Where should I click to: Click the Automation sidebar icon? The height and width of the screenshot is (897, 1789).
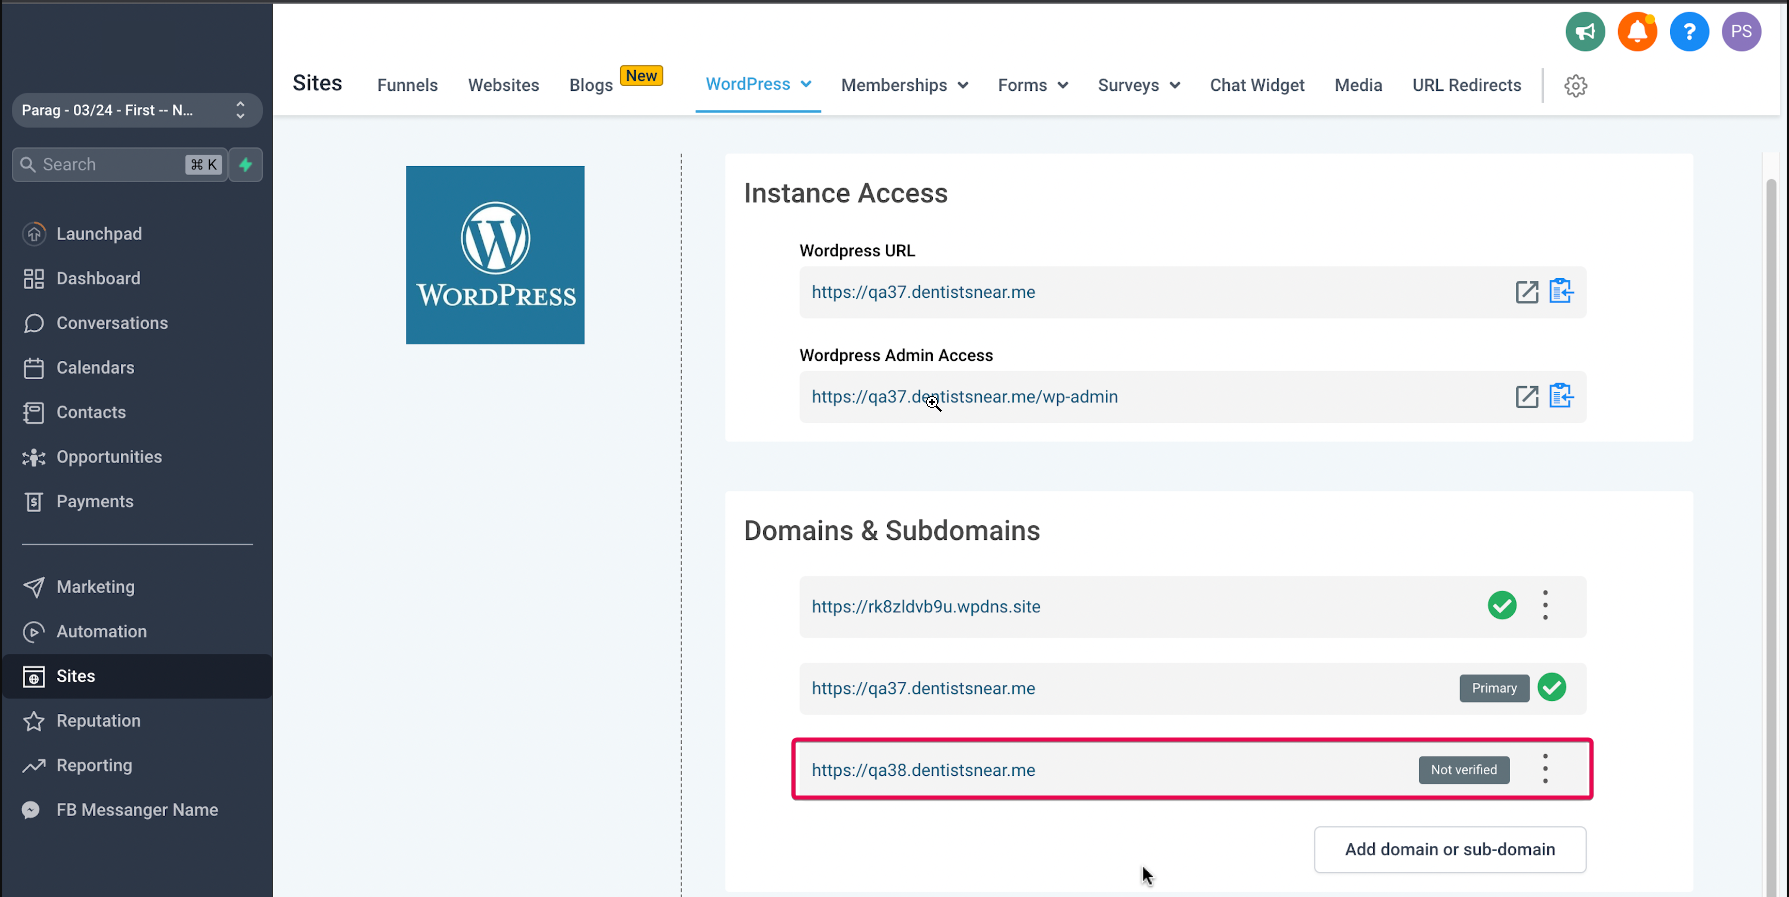click(x=34, y=632)
